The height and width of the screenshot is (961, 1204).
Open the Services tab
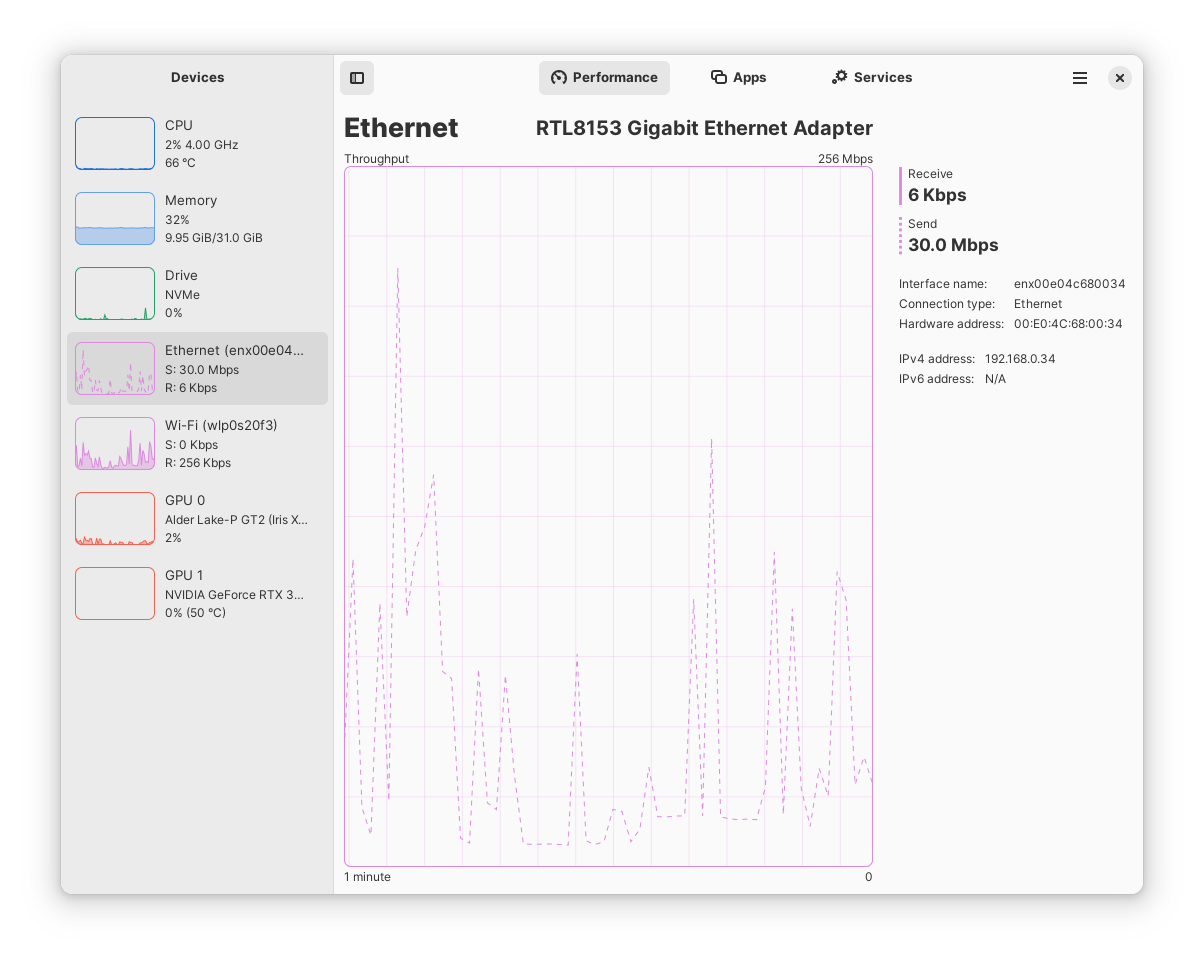872,78
